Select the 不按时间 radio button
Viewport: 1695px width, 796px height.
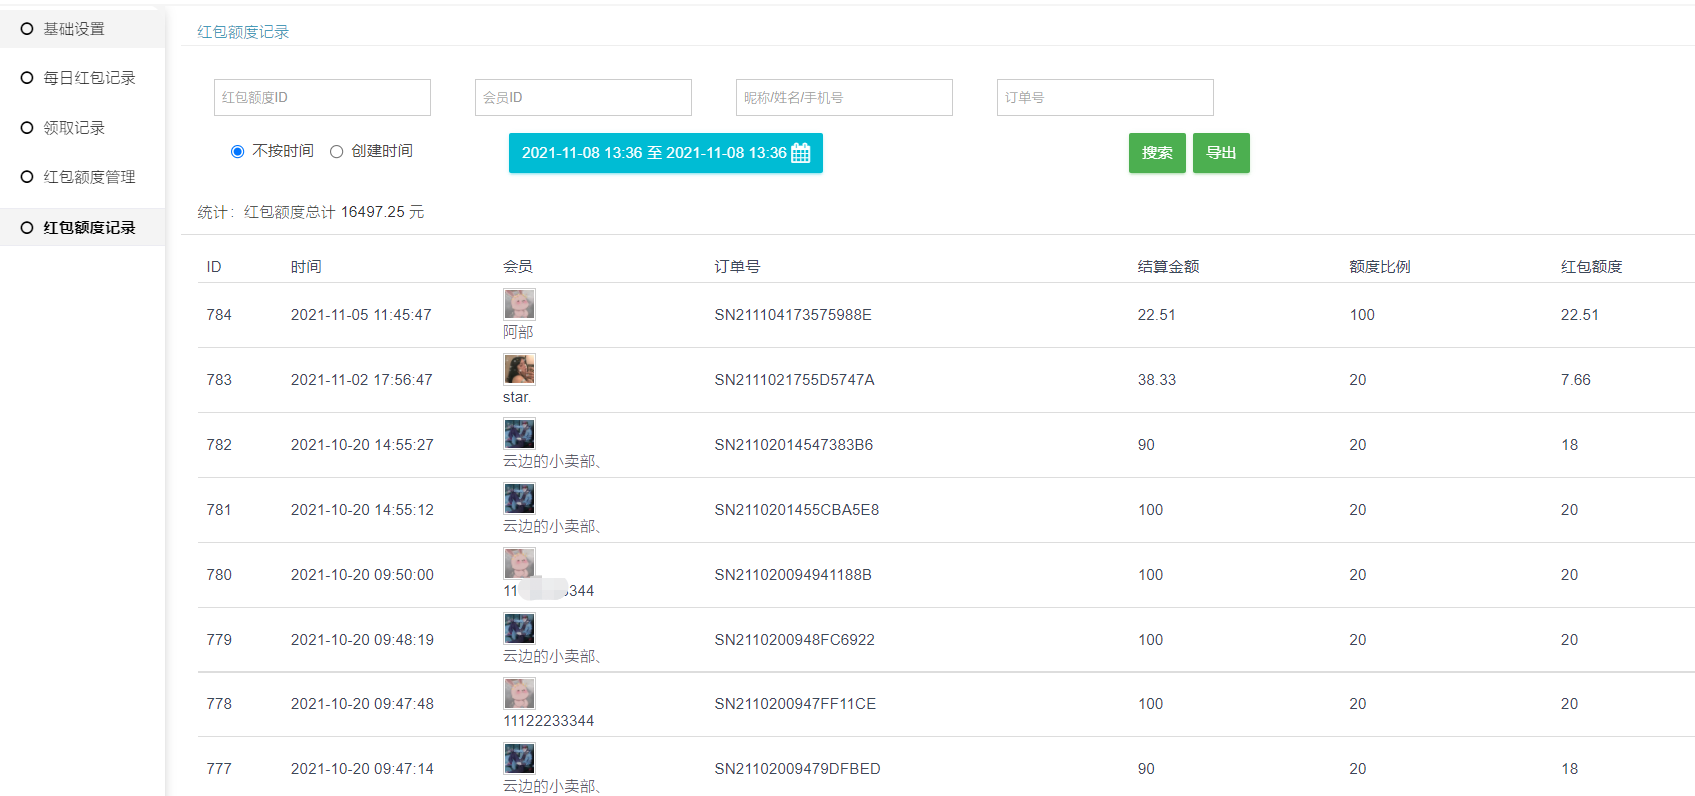click(x=237, y=152)
